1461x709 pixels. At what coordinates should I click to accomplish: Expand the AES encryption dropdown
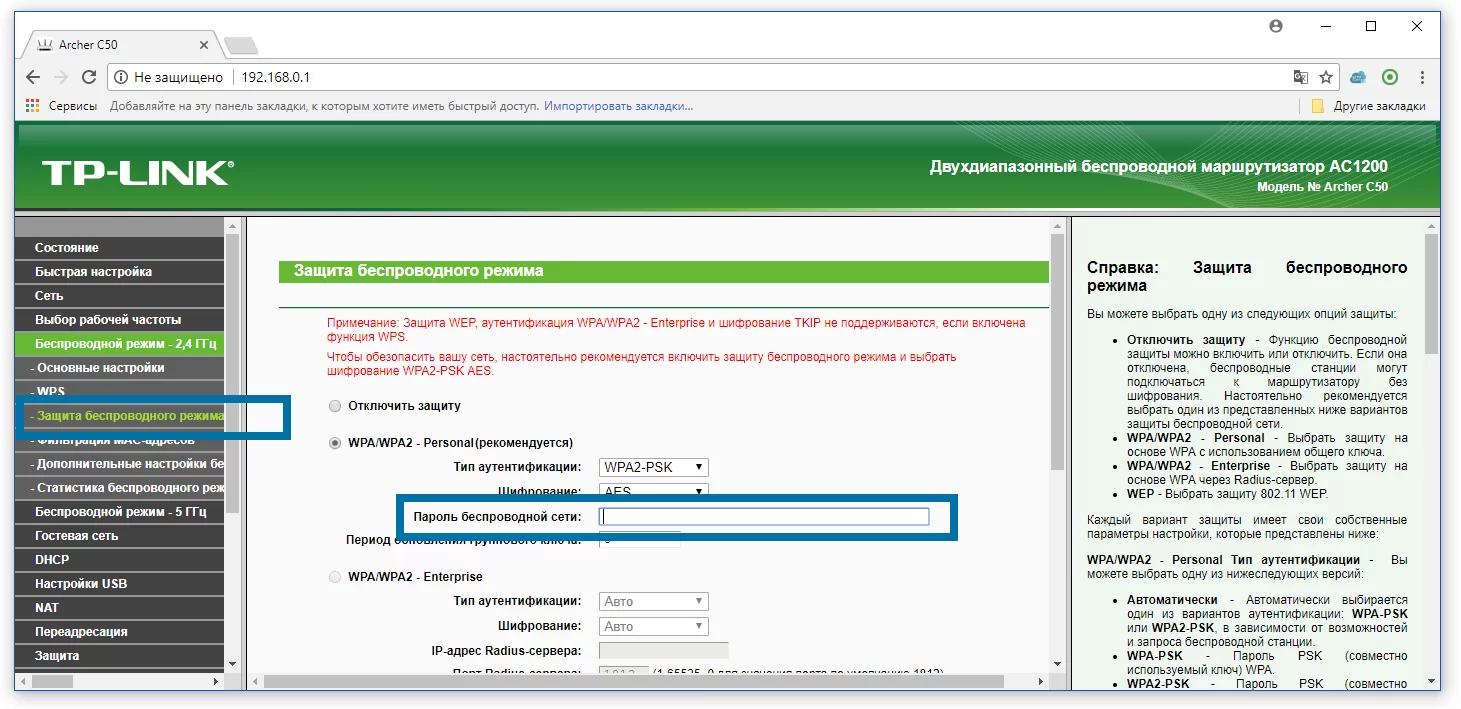click(x=654, y=490)
